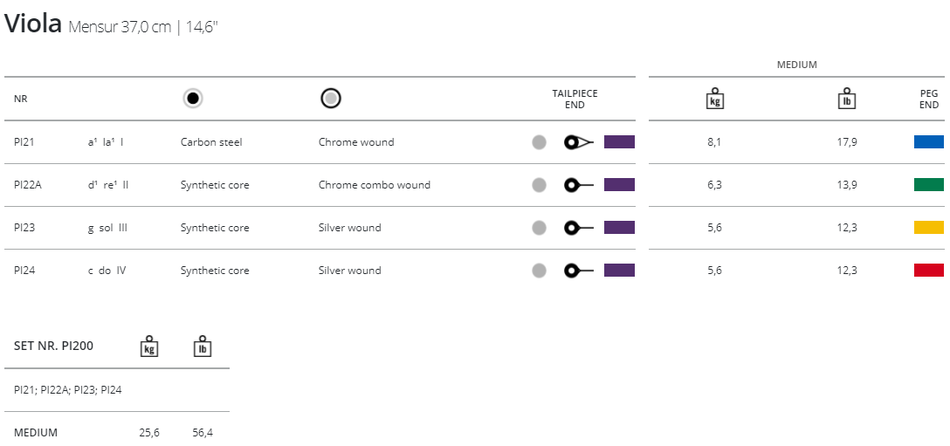Viewport: 950px width, 446px height.
Task: Click the gray dot in the PI24 row
Action: 539,271
